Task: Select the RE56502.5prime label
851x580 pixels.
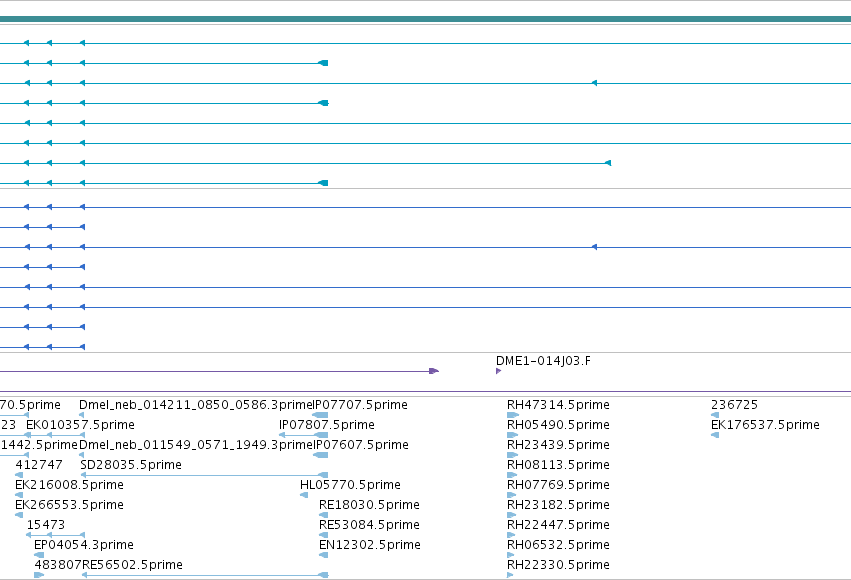Action: [x=132, y=565]
